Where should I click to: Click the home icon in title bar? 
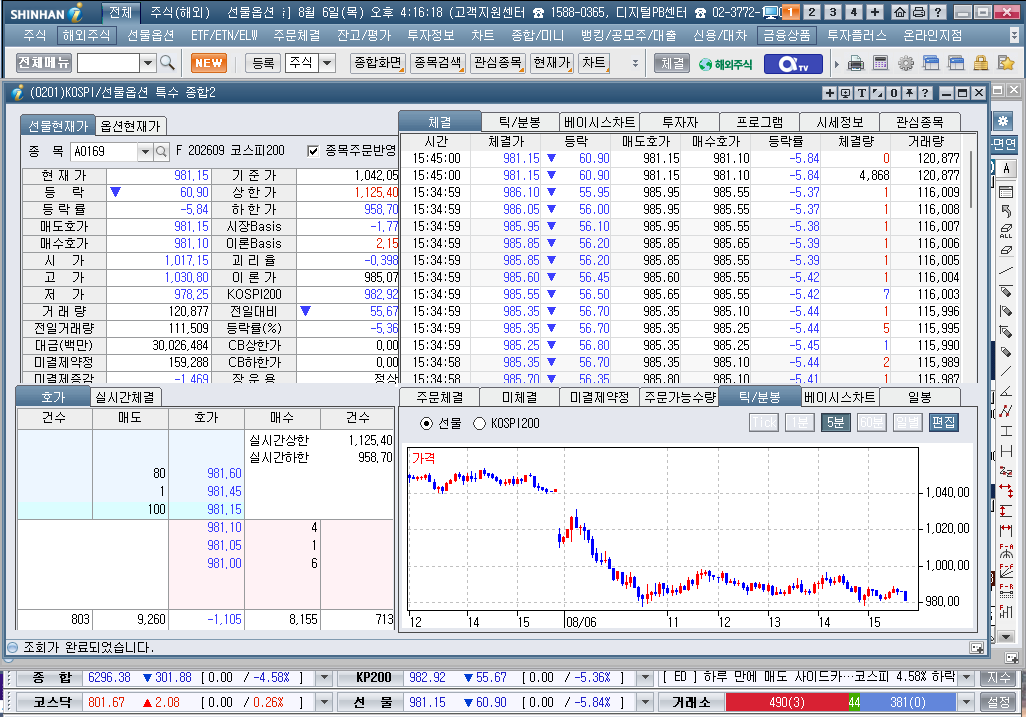[x=900, y=12]
